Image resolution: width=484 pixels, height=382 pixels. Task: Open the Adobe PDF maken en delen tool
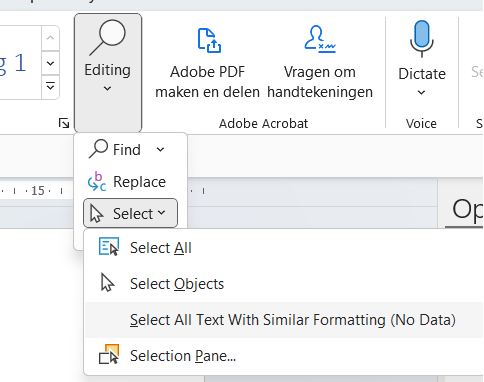pyautogui.click(x=207, y=63)
